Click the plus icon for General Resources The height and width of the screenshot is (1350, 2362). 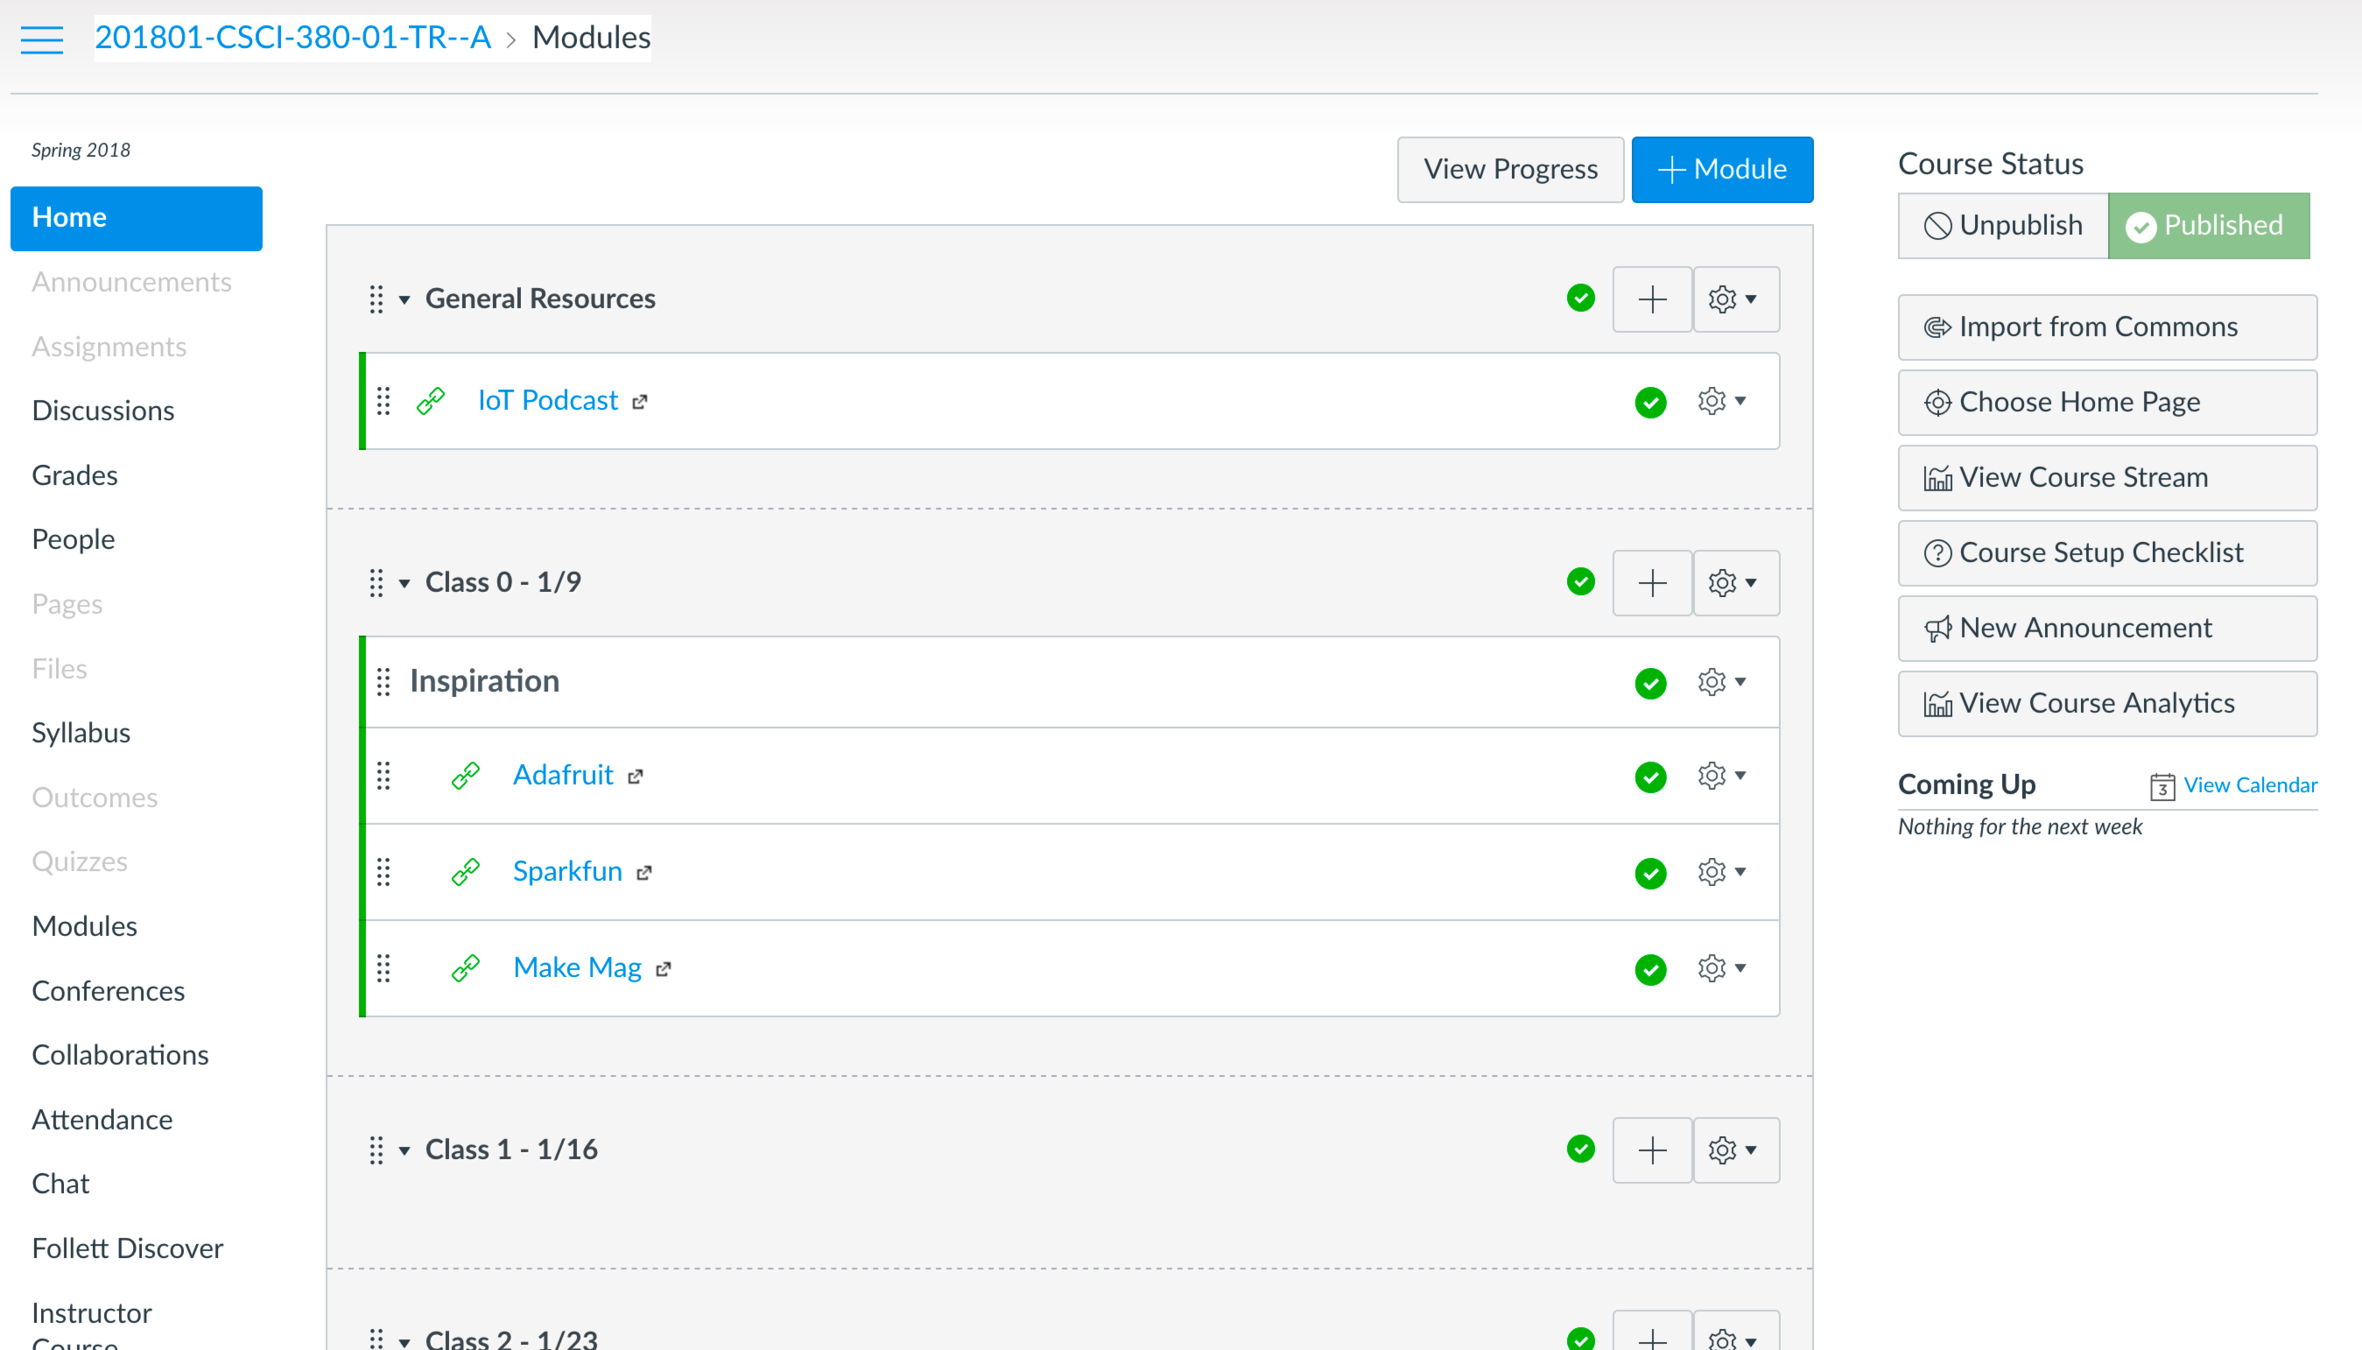1652,299
